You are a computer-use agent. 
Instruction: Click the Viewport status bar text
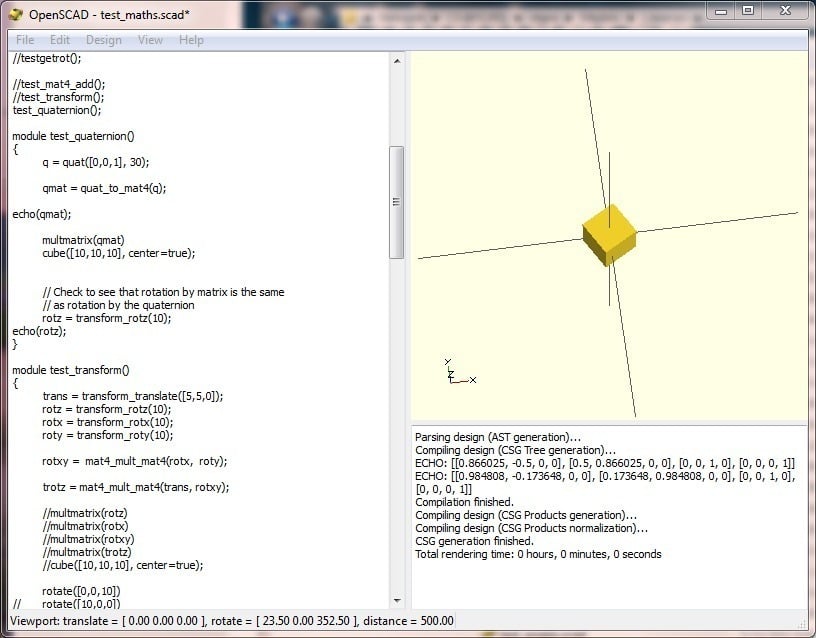(x=230, y=621)
